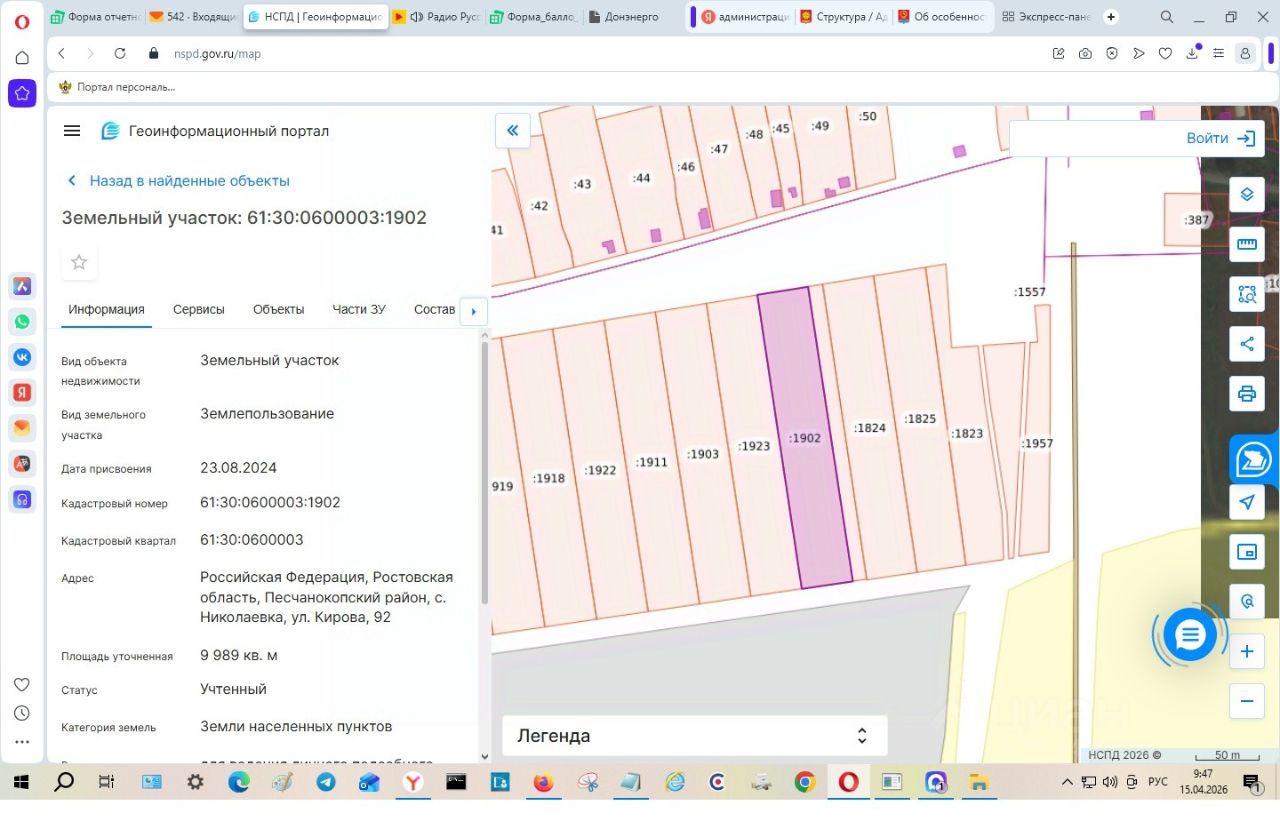The height and width of the screenshot is (829, 1280).
Task: Open the overview mini-map tool
Action: click(1246, 552)
